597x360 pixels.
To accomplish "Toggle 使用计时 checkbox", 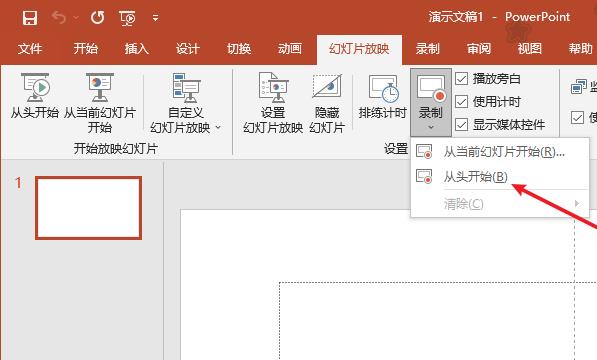I will pos(461,102).
